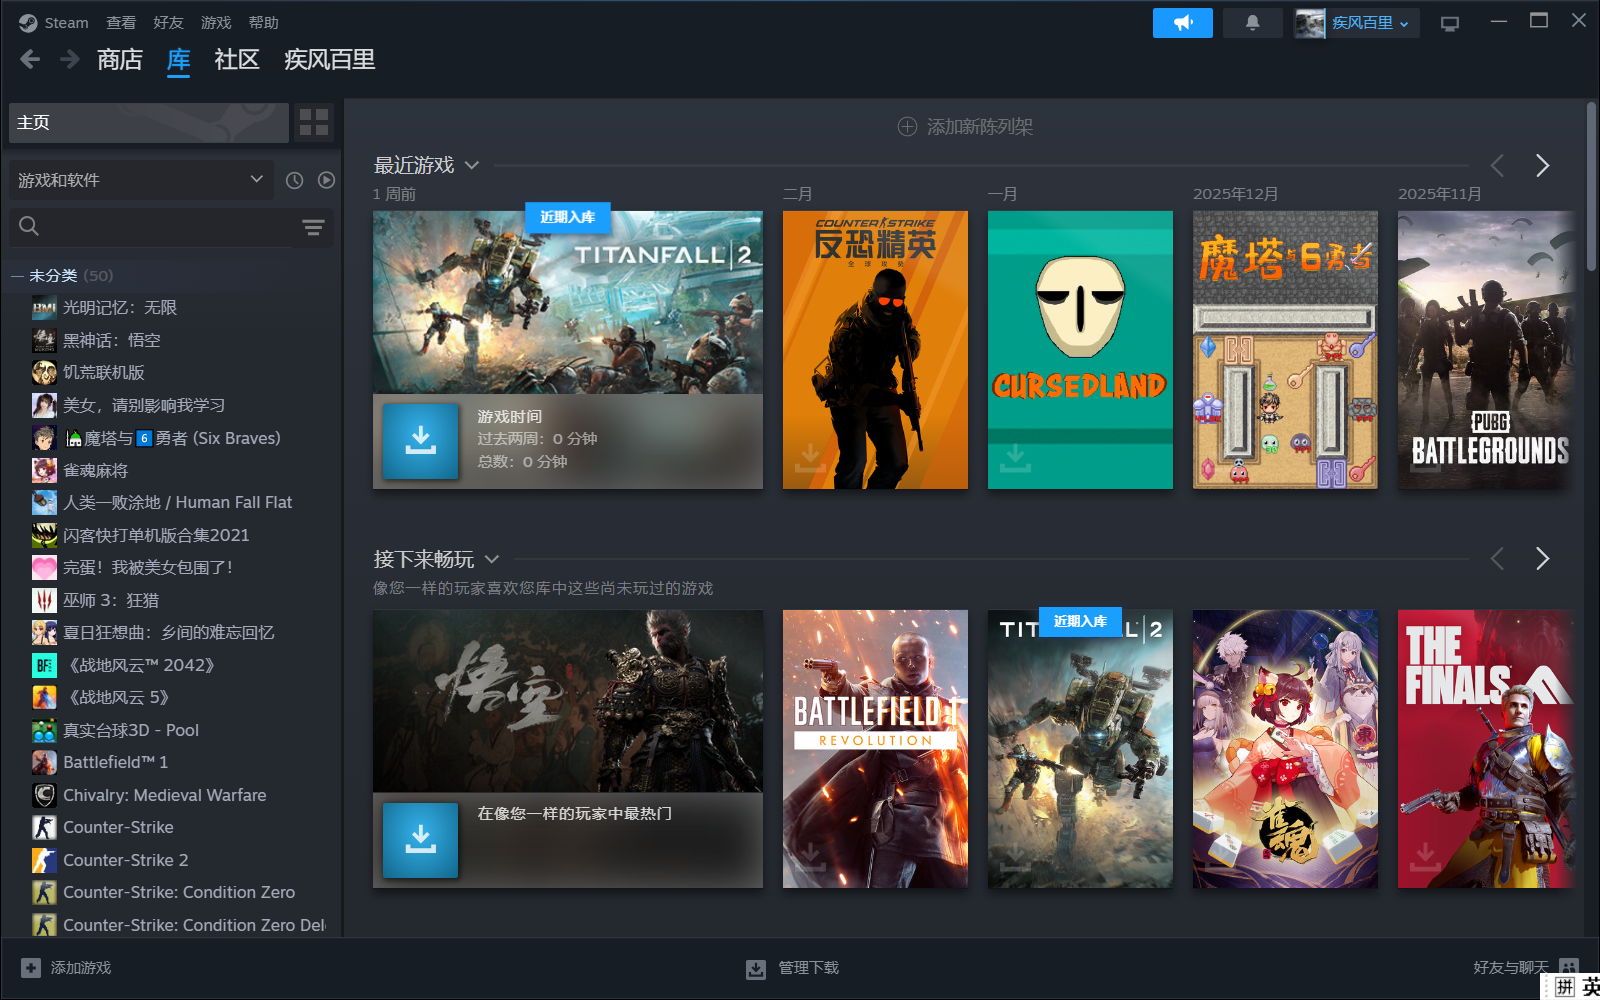
Task: Select 雀魂麻将 in the library list
Action: 96,471
